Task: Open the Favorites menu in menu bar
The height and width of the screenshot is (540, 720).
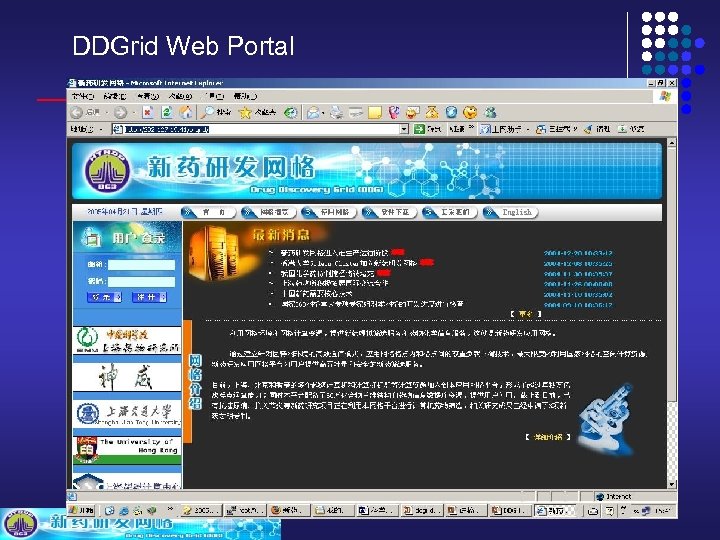Action: [x=180, y=96]
